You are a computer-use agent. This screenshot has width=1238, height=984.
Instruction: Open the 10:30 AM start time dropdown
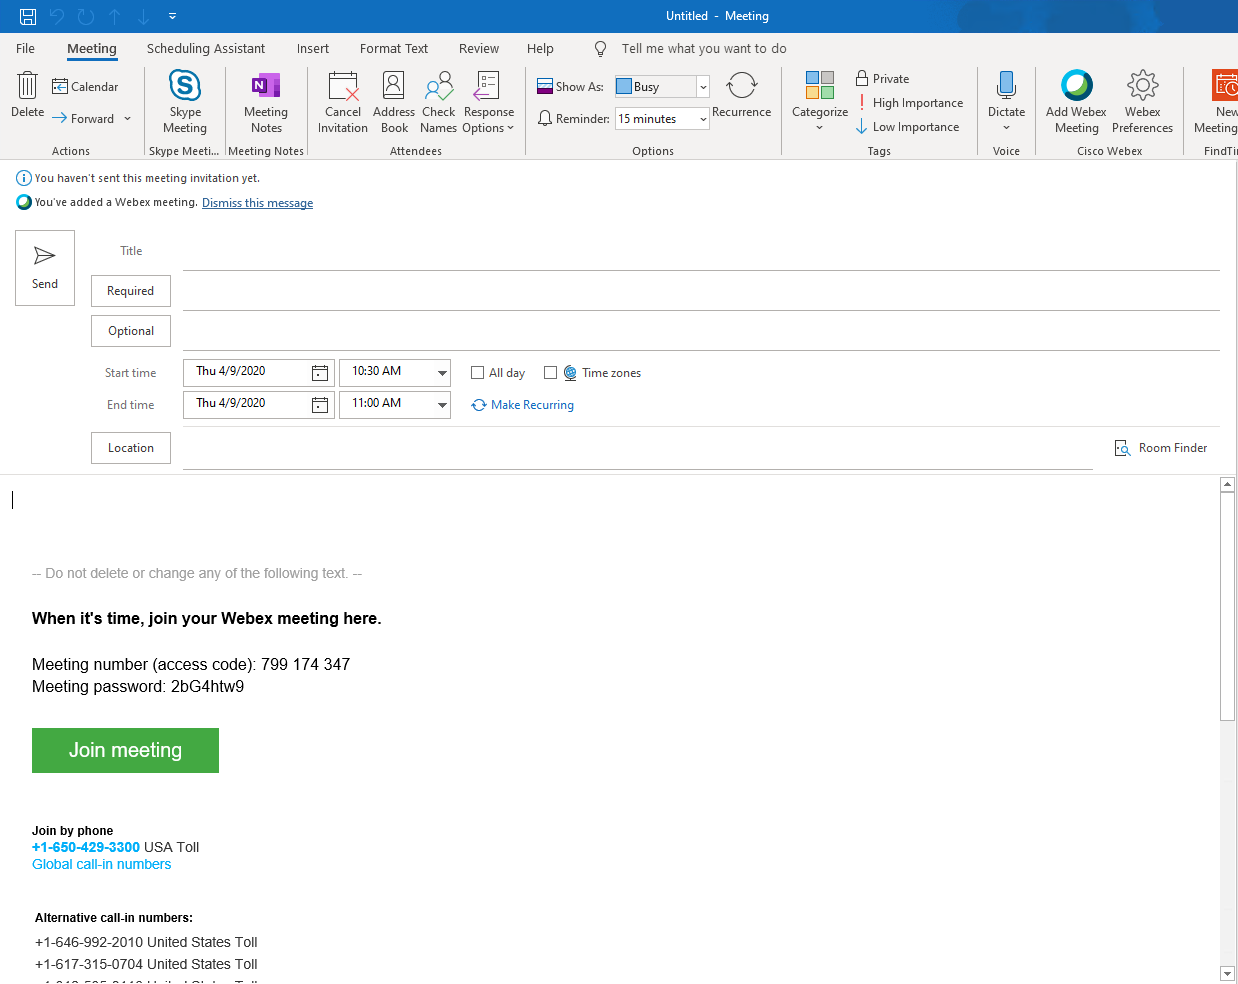[442, 373]
